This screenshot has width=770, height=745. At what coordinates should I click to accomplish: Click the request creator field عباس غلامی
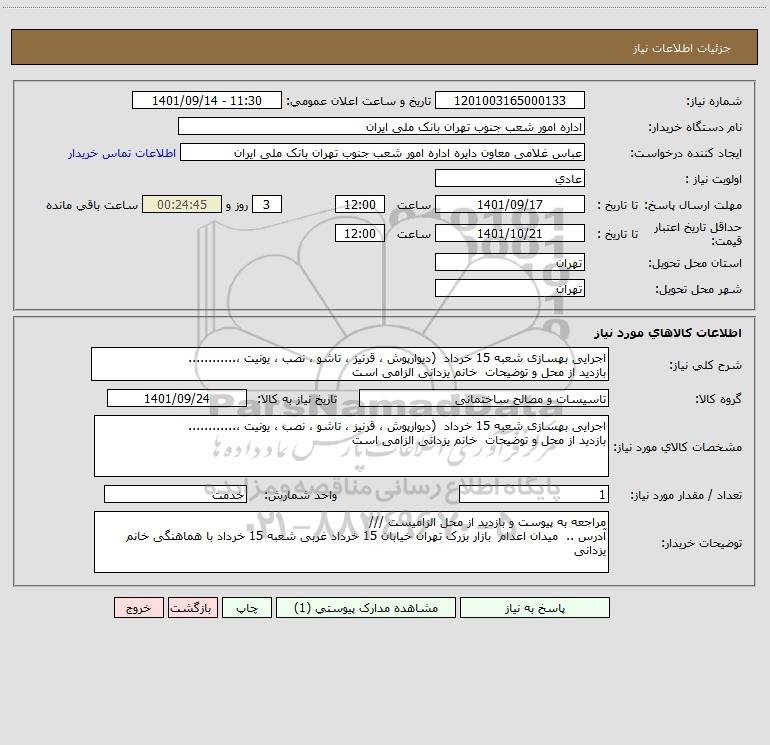click(x=383, y=152)
